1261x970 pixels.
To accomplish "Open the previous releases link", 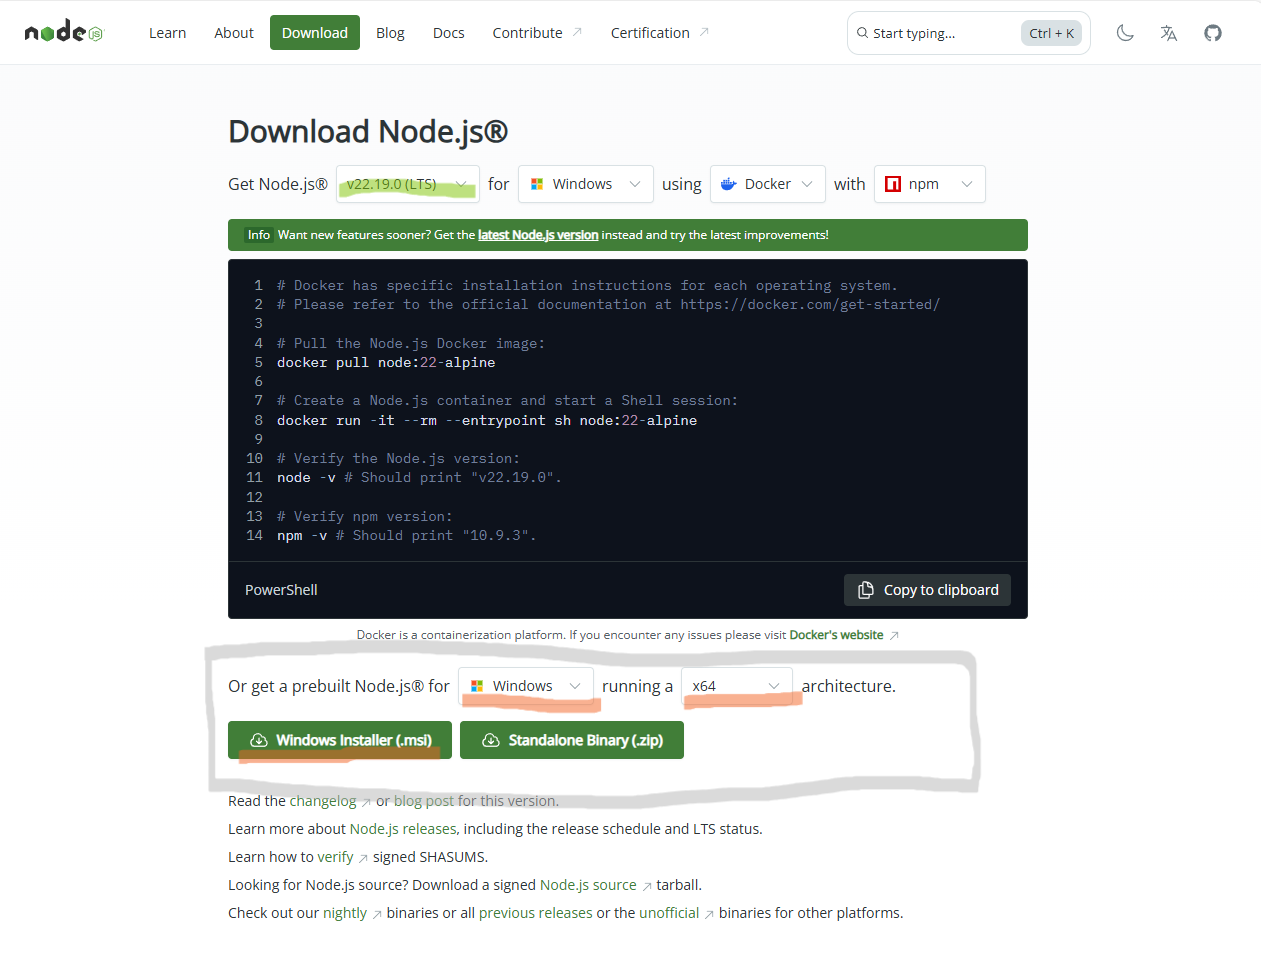I will pyautogui.click(x=535, y=913).
